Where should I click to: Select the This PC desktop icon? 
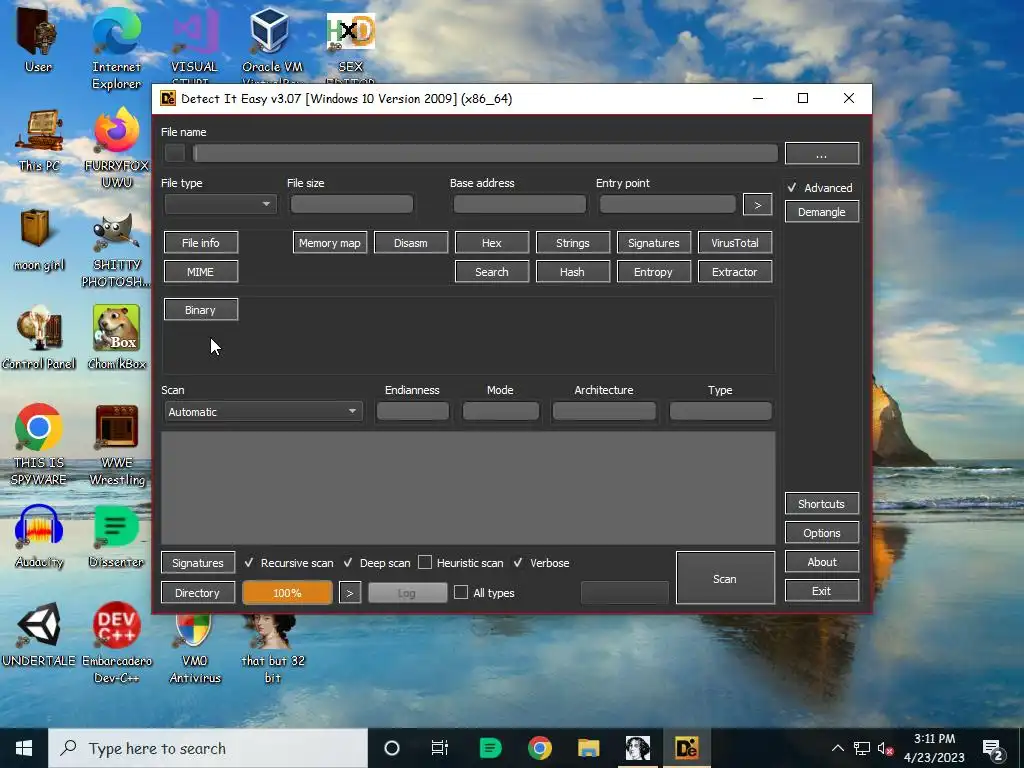(x=39, y=140)
